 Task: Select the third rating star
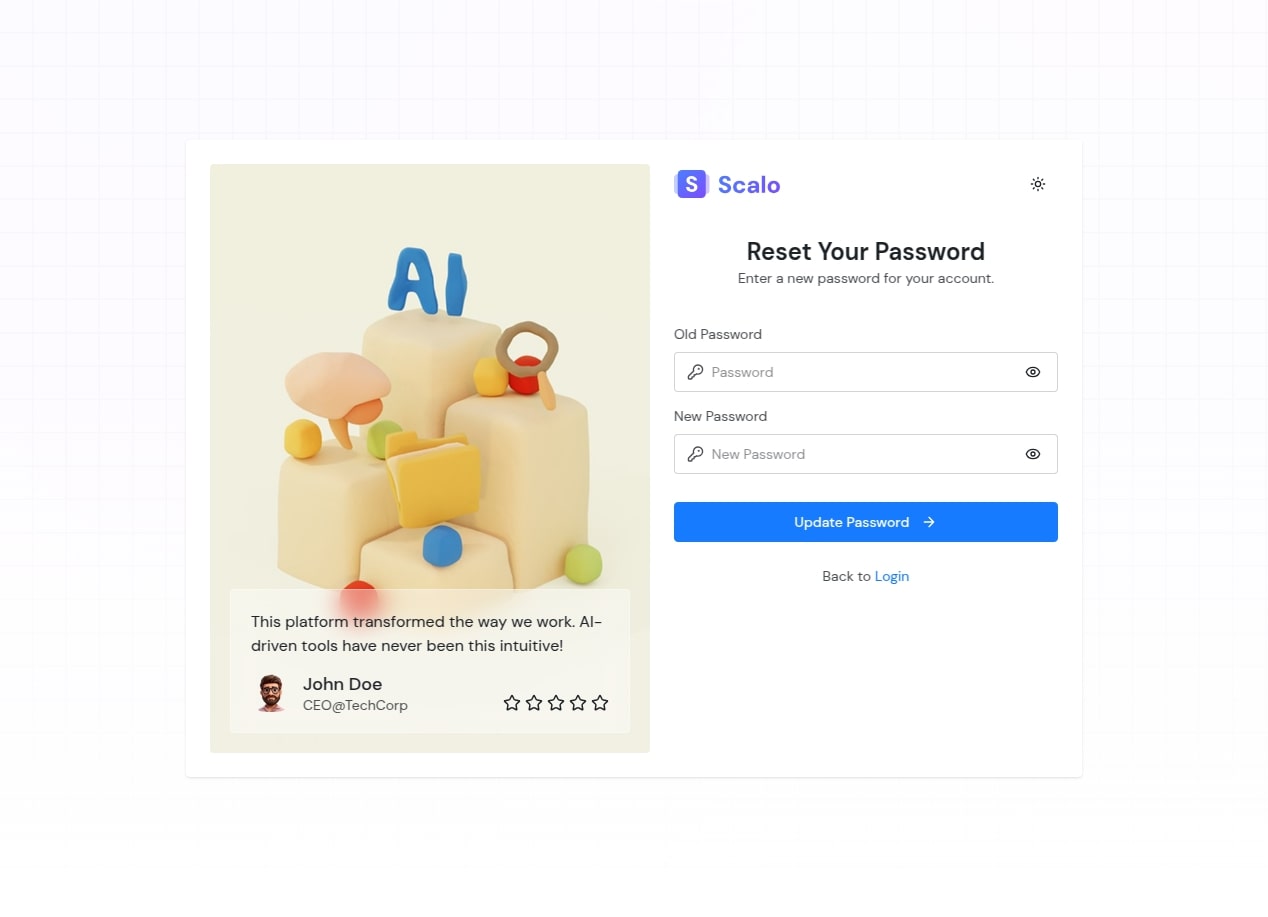556,703
